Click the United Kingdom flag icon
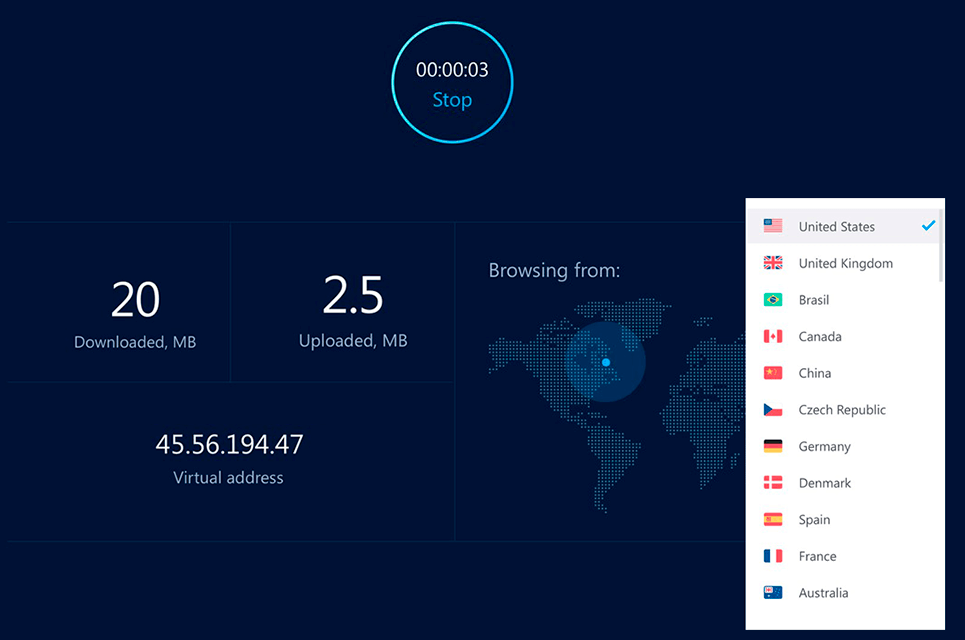Image resolution: width=965 pixels, height=640 pixels. point(773,262)
